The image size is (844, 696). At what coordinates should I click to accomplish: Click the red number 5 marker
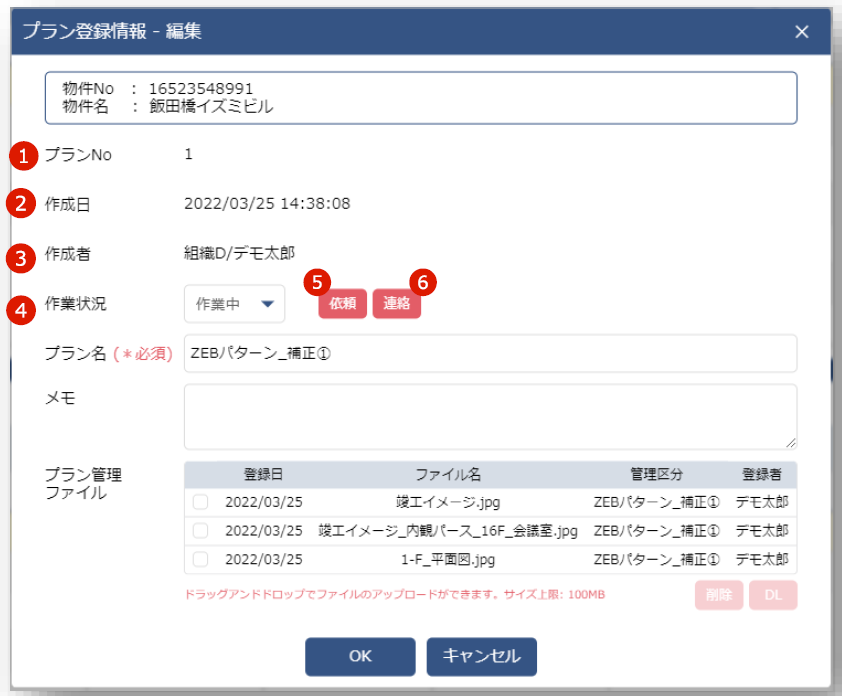pyautogui.click(x=318, y=281)
